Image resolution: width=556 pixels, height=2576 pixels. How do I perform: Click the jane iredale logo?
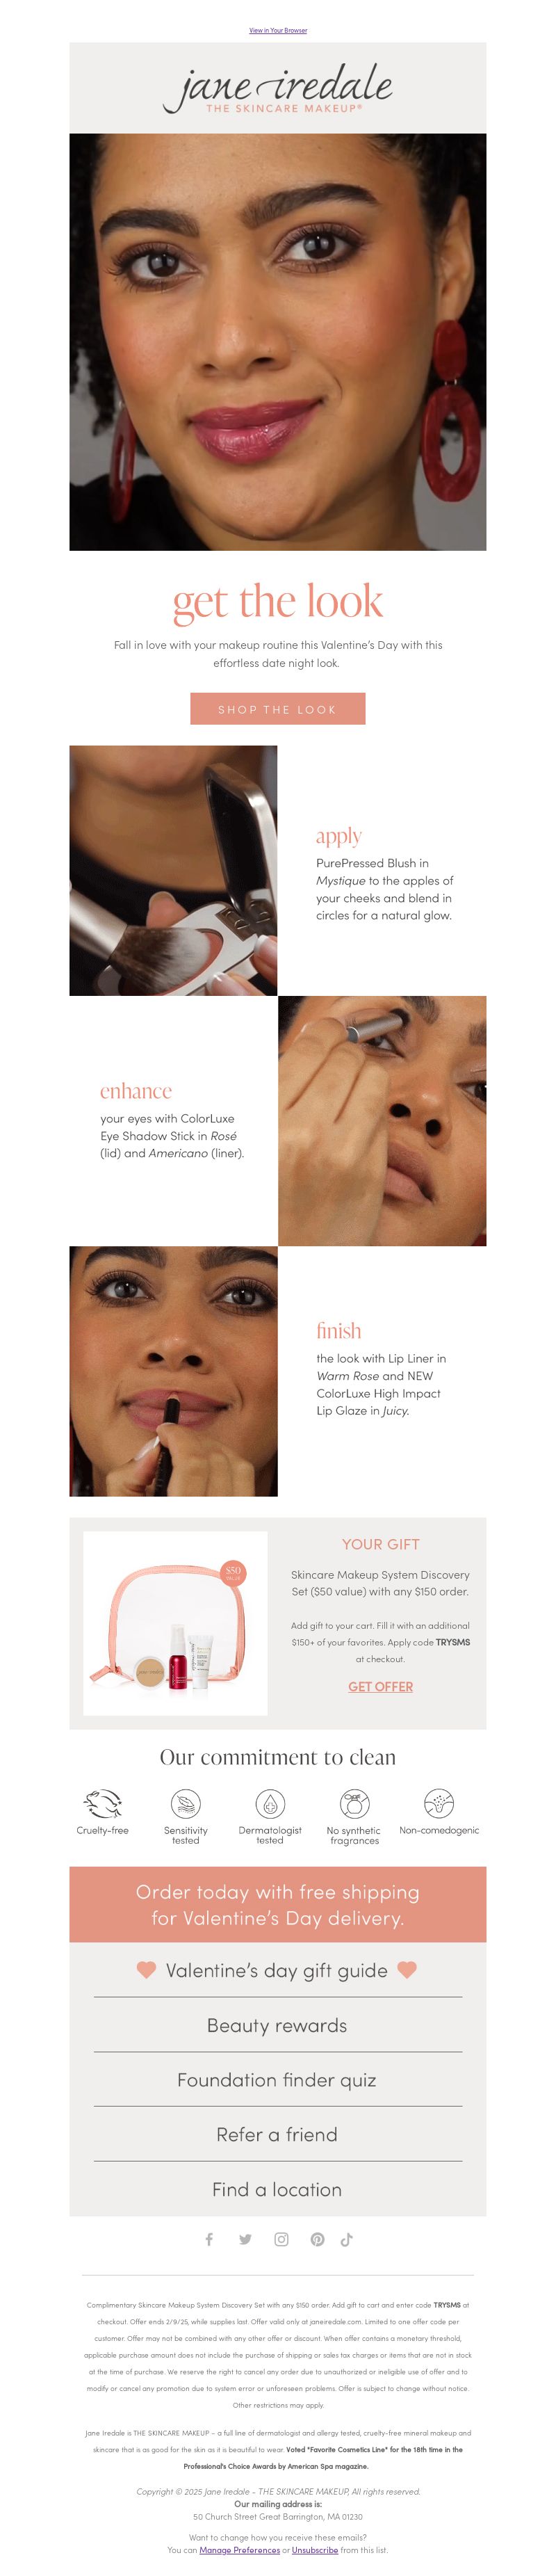point(278,88)
